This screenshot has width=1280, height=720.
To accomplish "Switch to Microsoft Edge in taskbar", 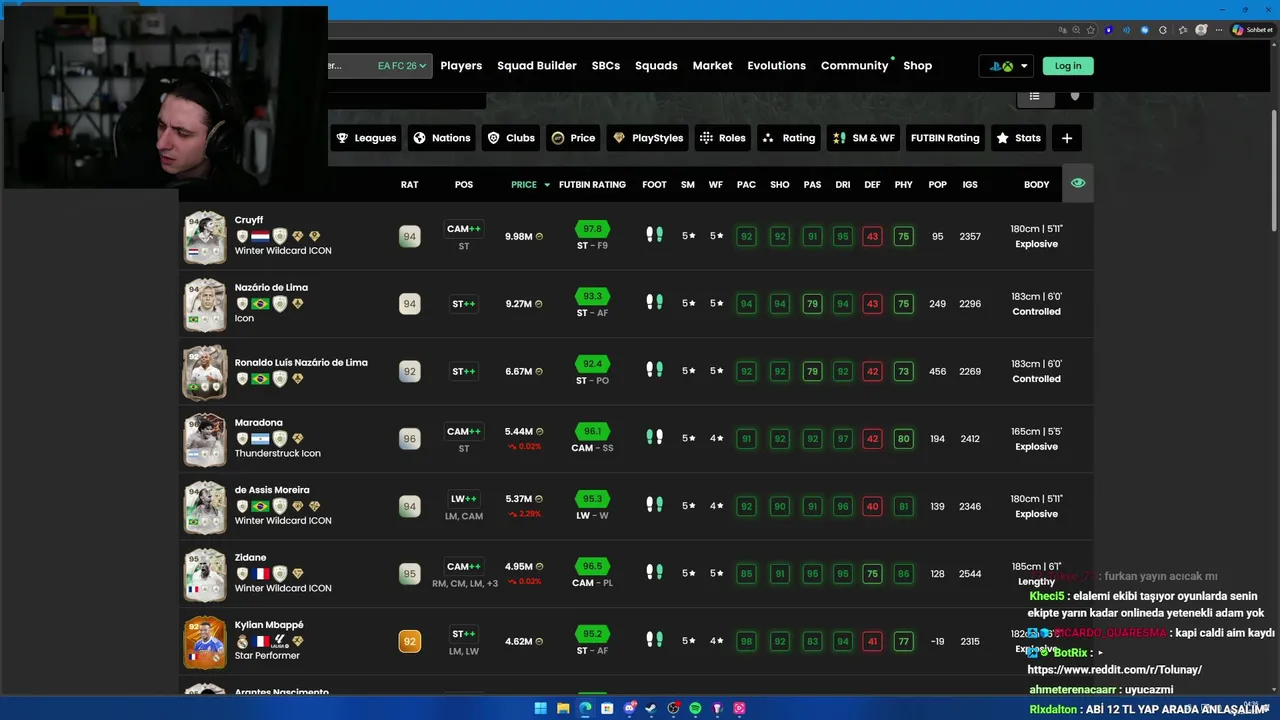I will [x=585, y=708].
